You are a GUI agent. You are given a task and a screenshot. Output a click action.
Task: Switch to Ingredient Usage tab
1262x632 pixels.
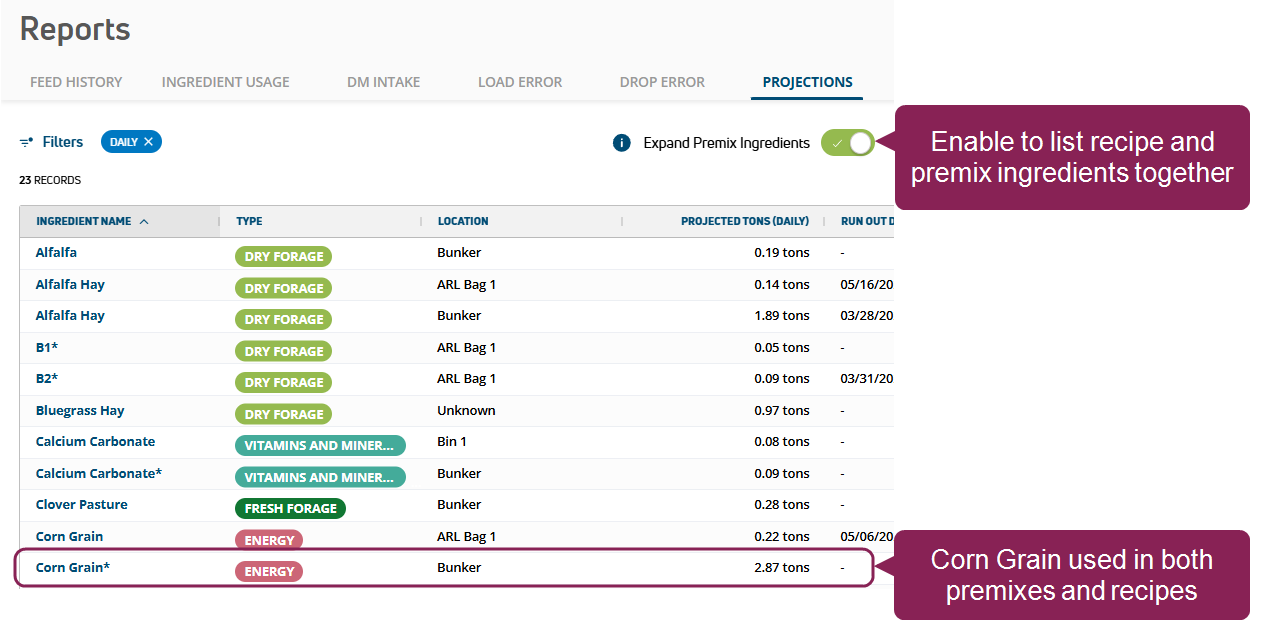(225, 82)
